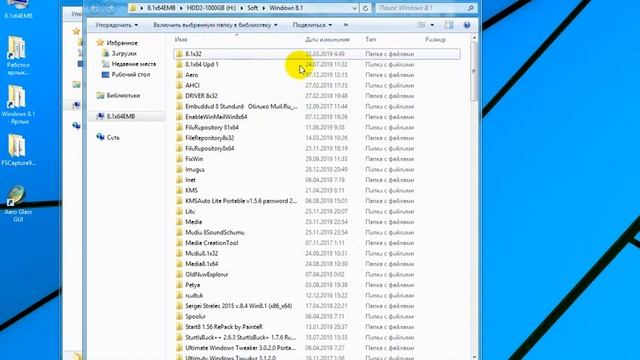
Task: Click the HDD2-1000GB (H:) breadcrumb
Action: coord(211,8)
